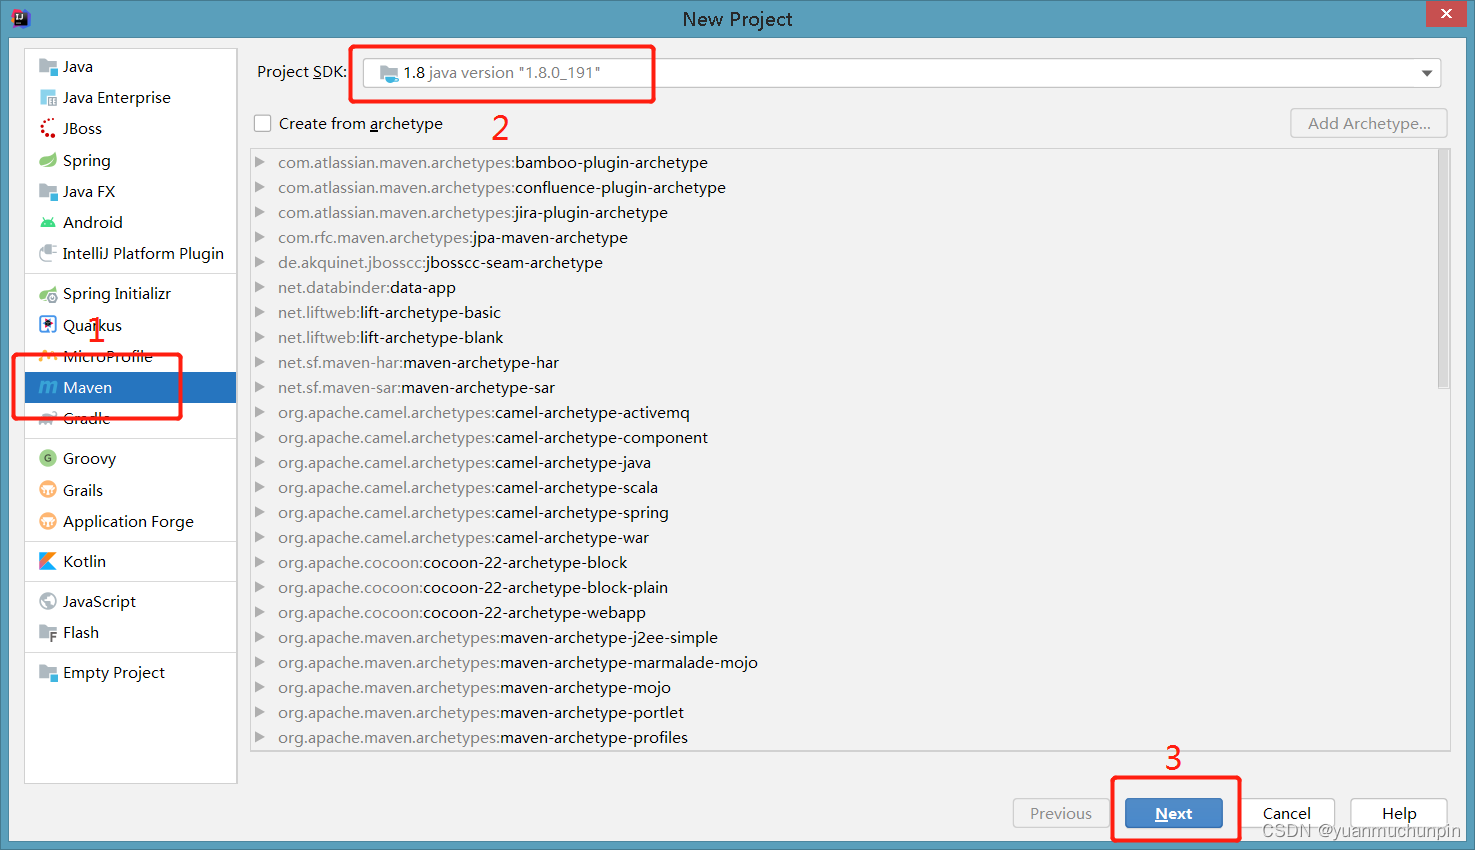This screenshot has width=1475, height=850.
Task: Expand lift-archetype-basic node
Action: pos(260,312)
